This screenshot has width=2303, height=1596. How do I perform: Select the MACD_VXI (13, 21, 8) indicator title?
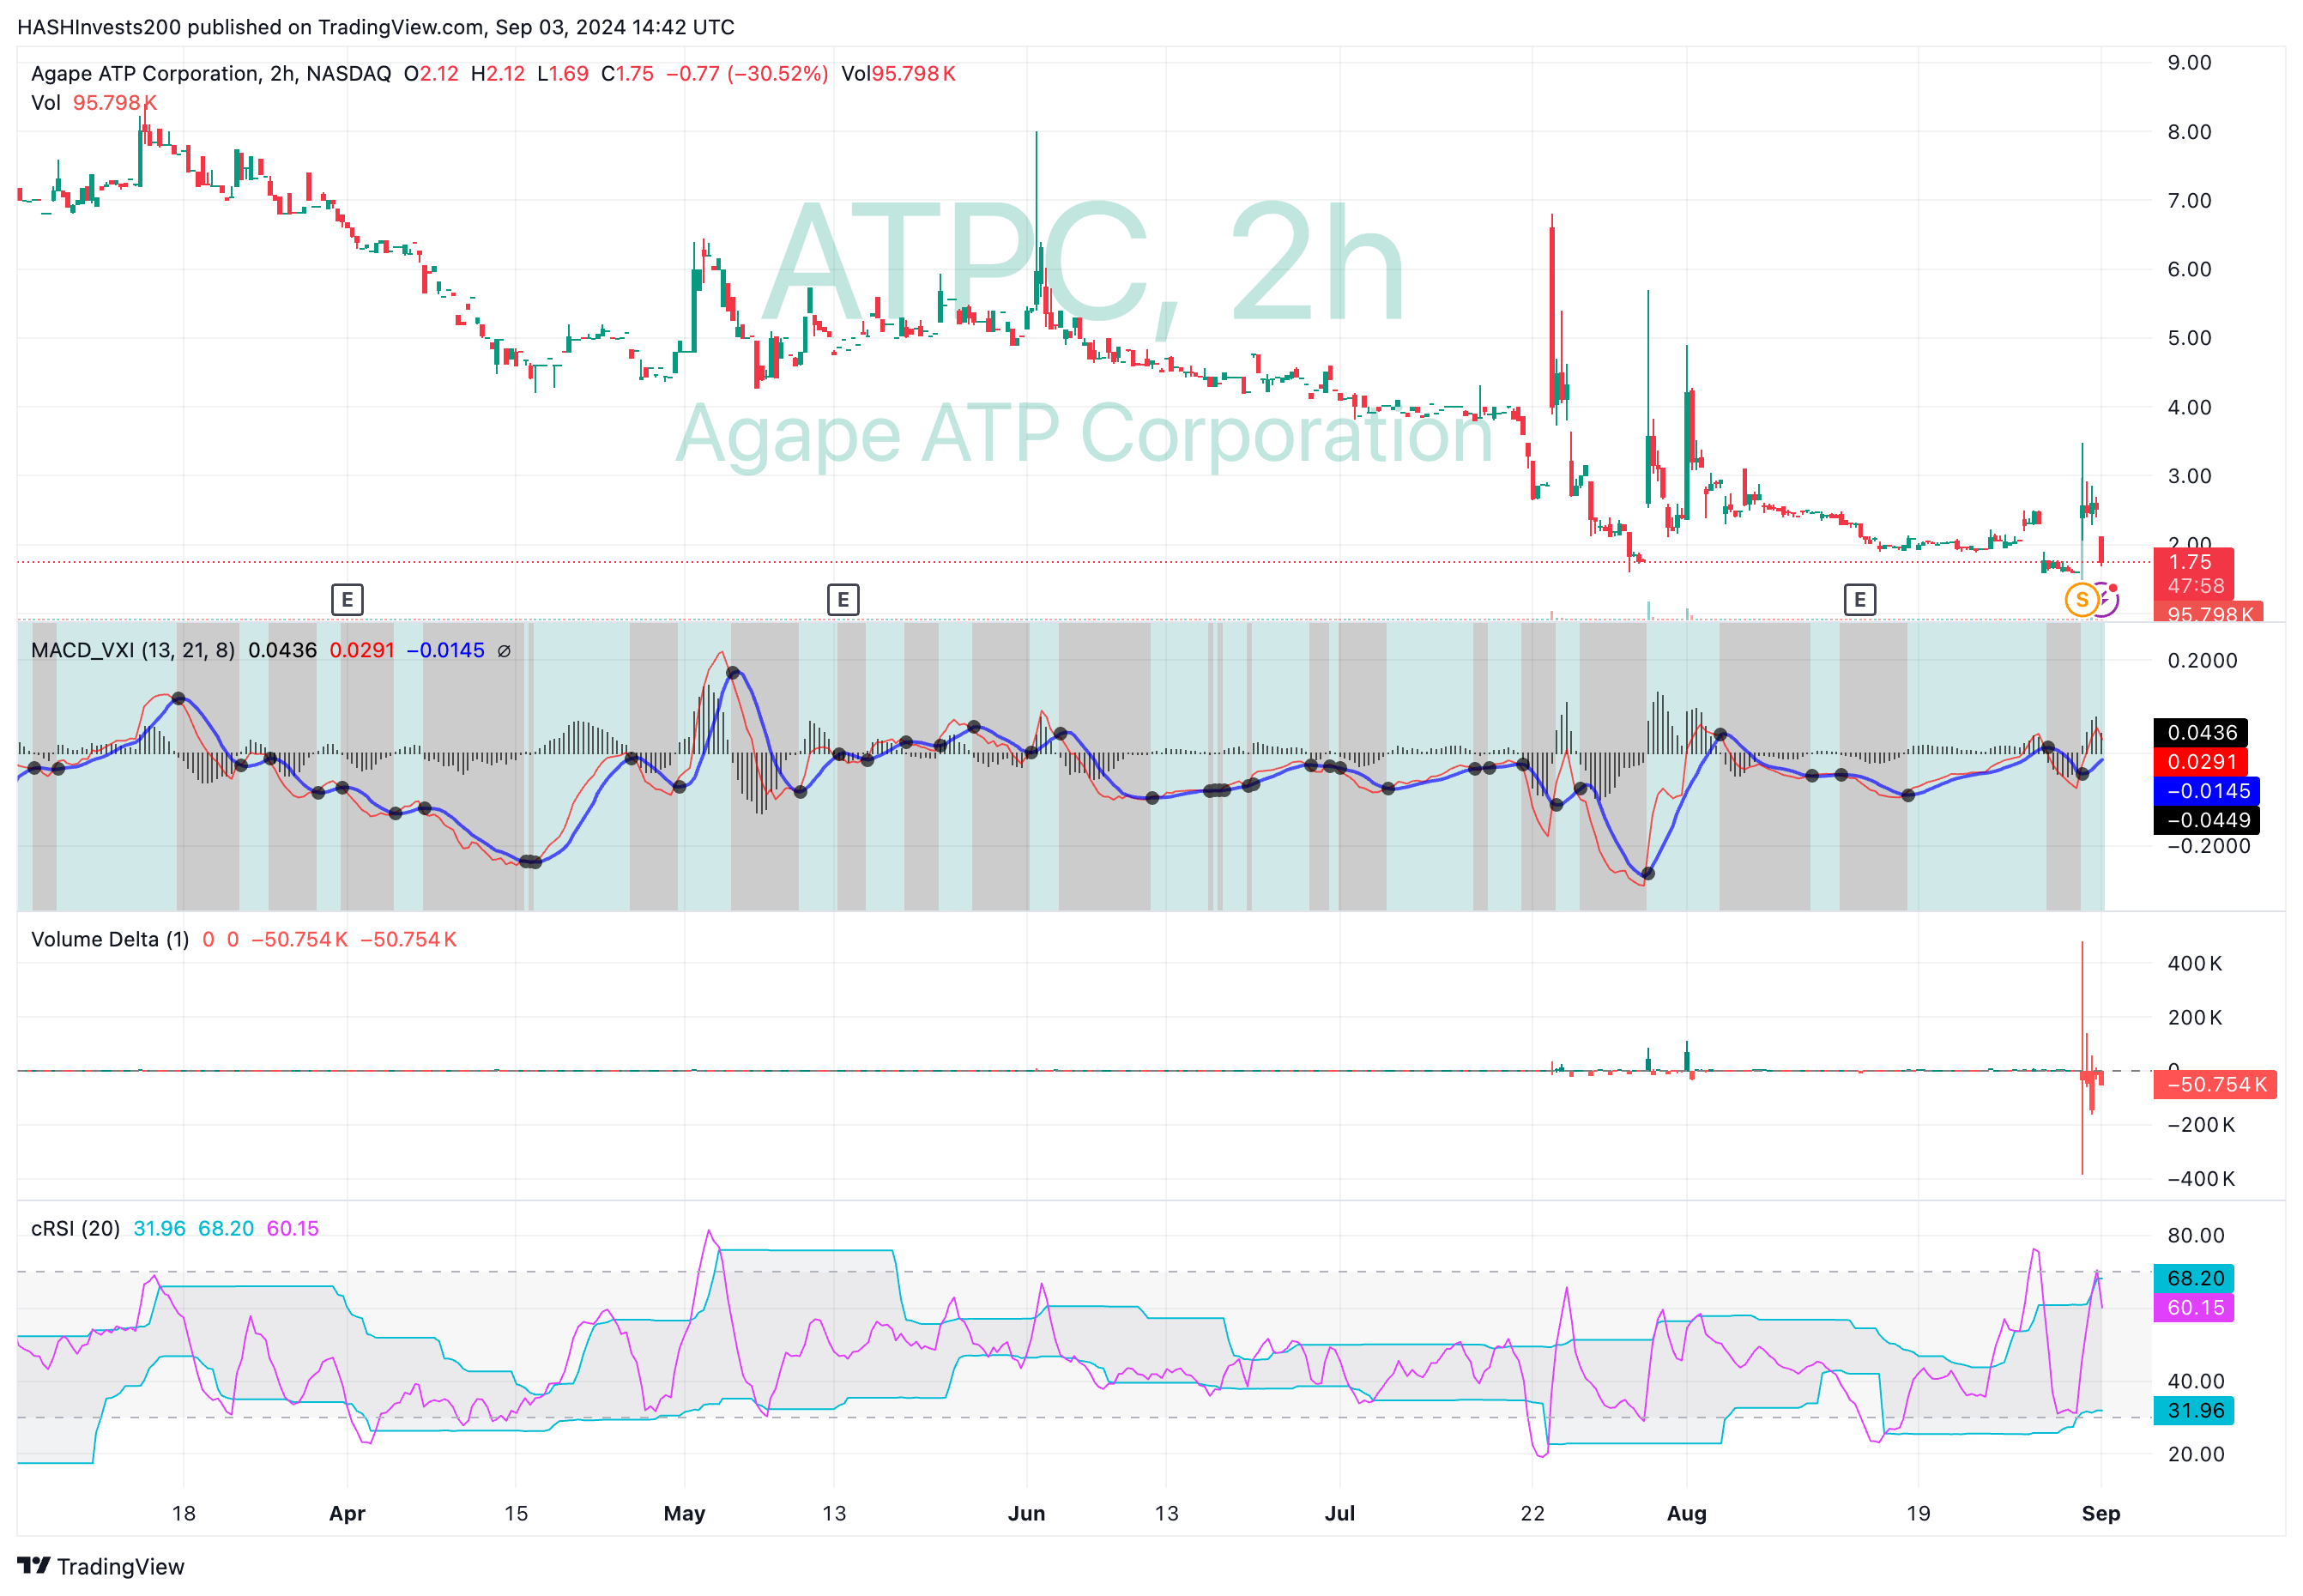tap(133, 651)
